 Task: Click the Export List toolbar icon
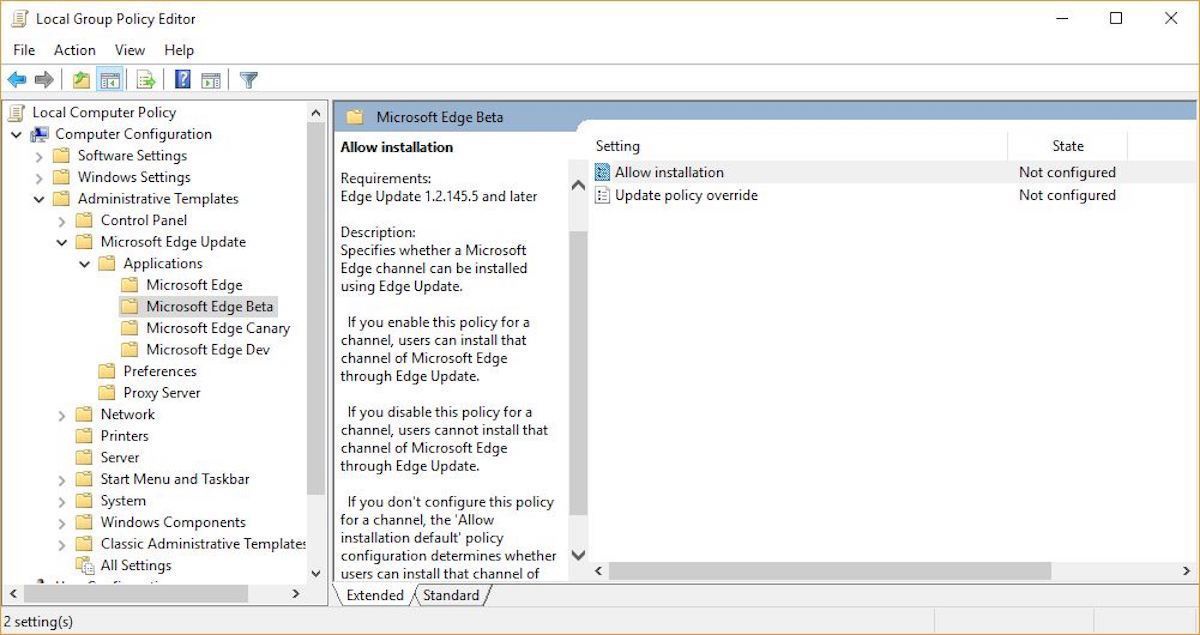coord(146,80)
